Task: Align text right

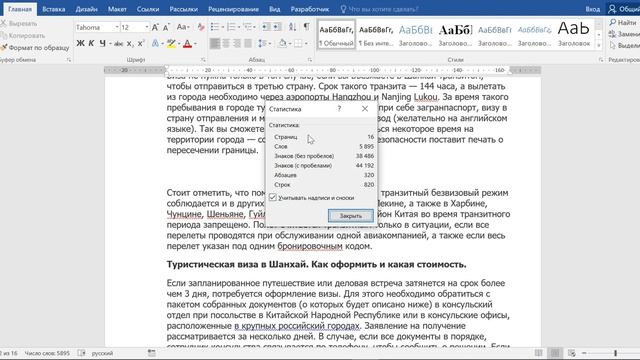Action: point(237,43)
